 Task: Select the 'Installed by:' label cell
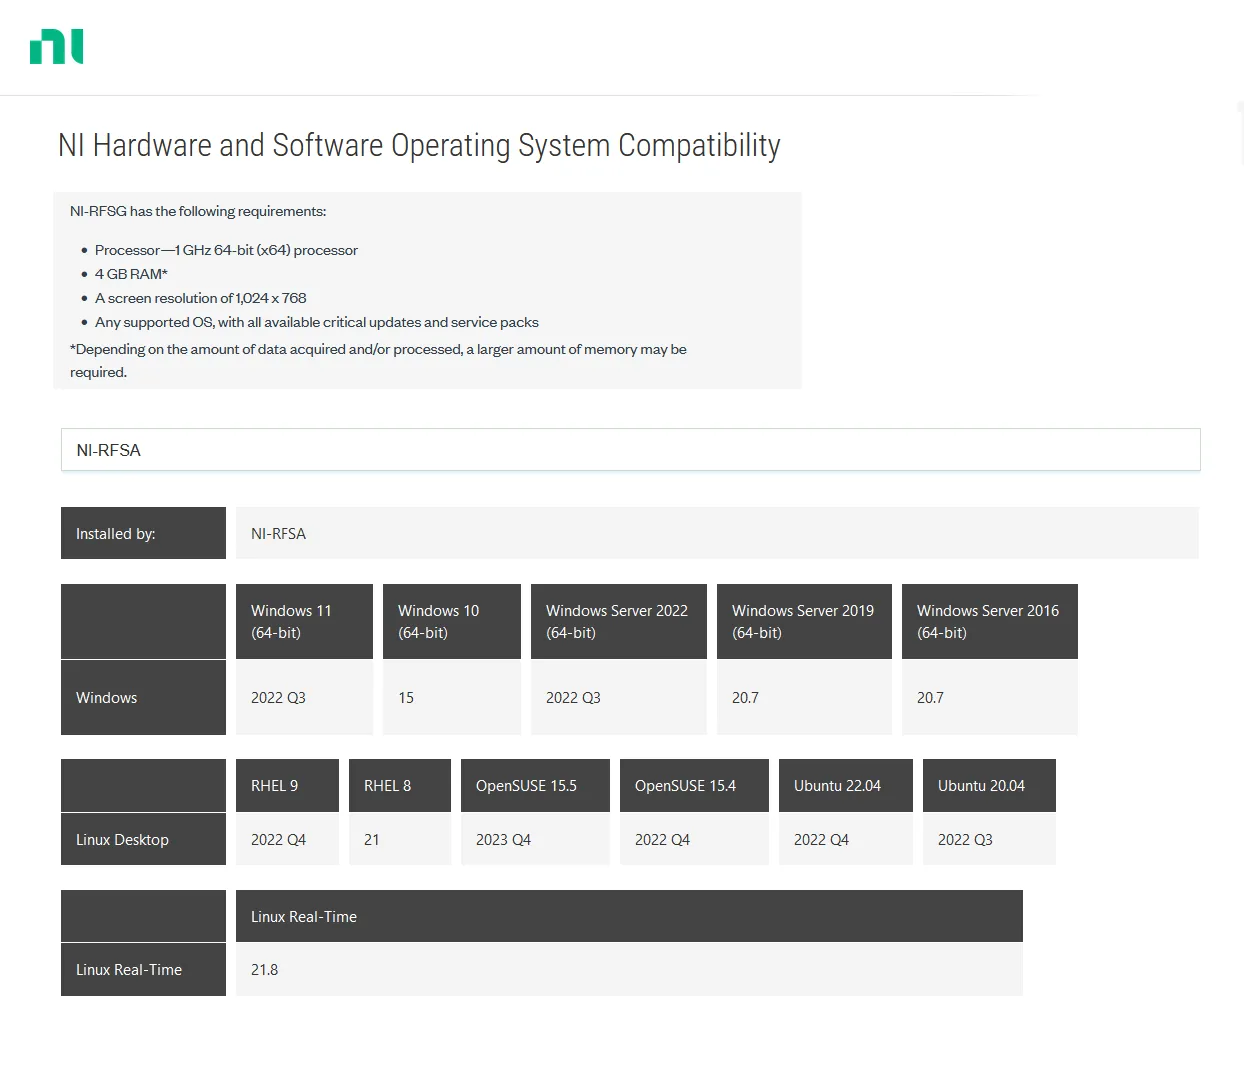click(x=143, y=533)
